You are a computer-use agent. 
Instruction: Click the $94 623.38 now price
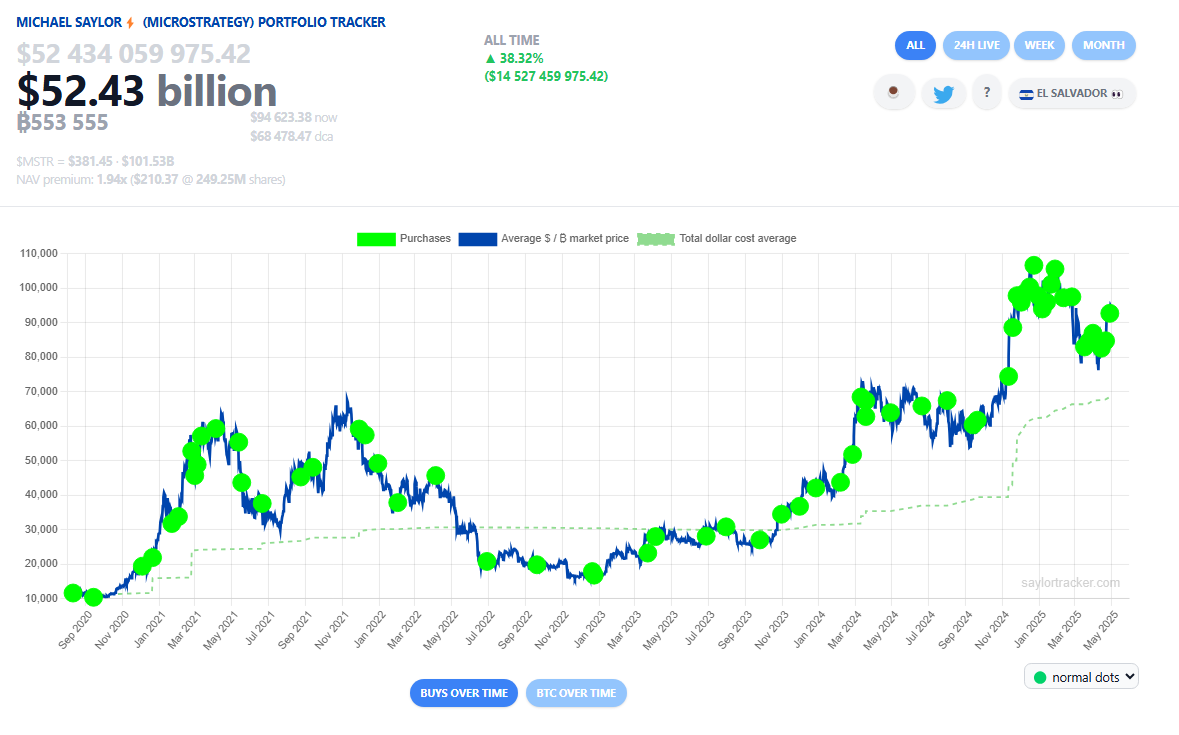[x=294, y=117]
